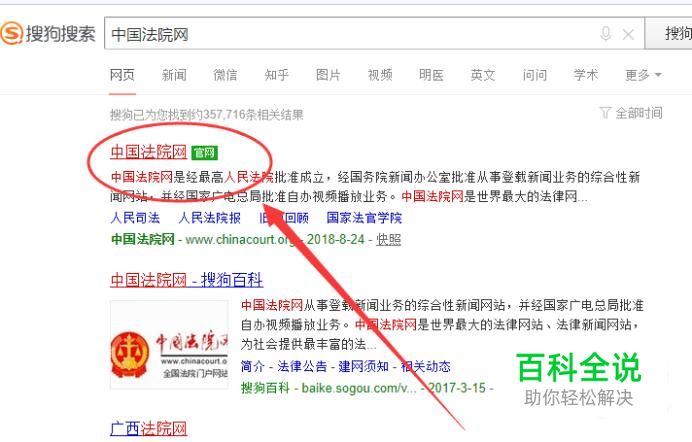The image size is (692, 442).
Task: Click the Sogou search logo icon
Action: 11,33
